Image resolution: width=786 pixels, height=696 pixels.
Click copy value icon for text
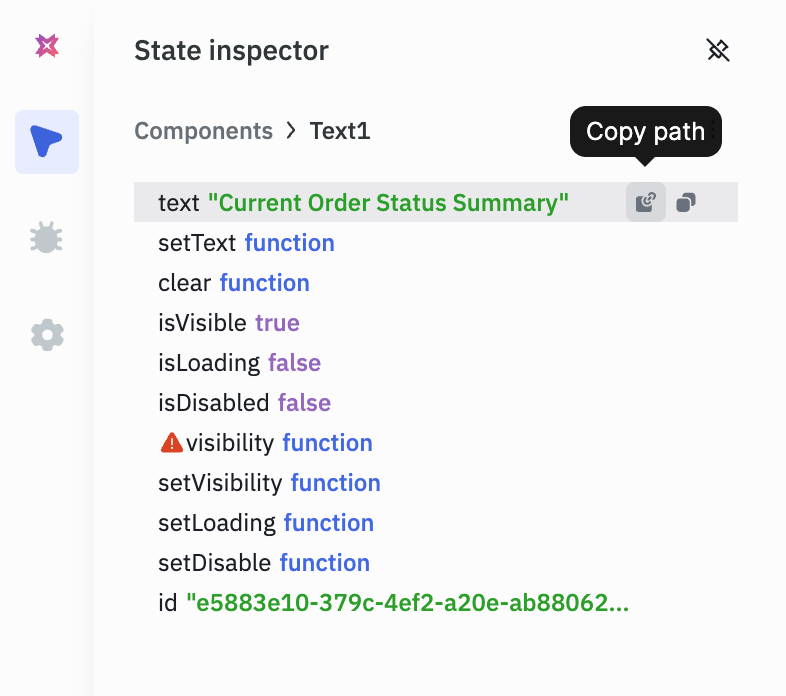[x=685, y=203]
